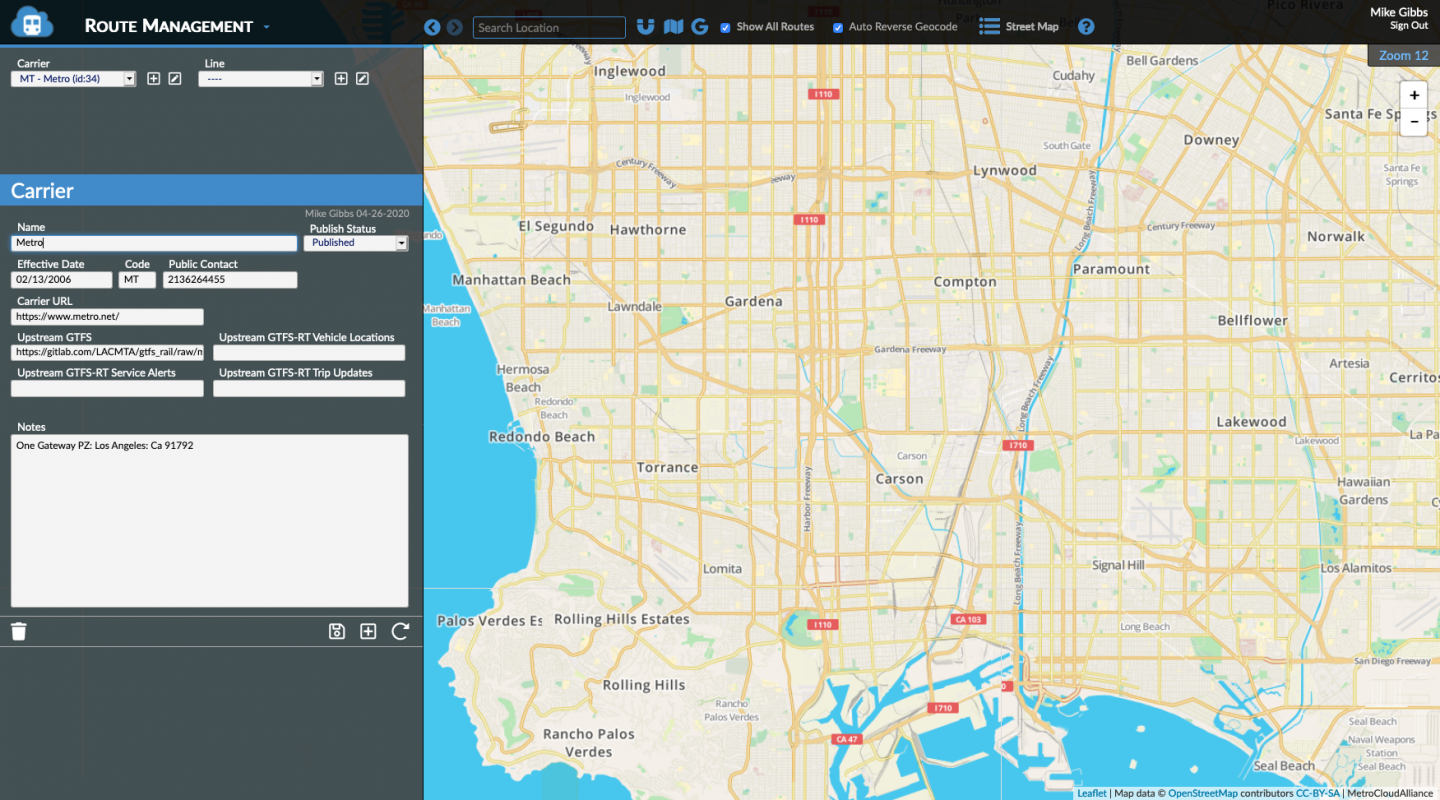Click the OpenStreetMap attribution link

1202,793
